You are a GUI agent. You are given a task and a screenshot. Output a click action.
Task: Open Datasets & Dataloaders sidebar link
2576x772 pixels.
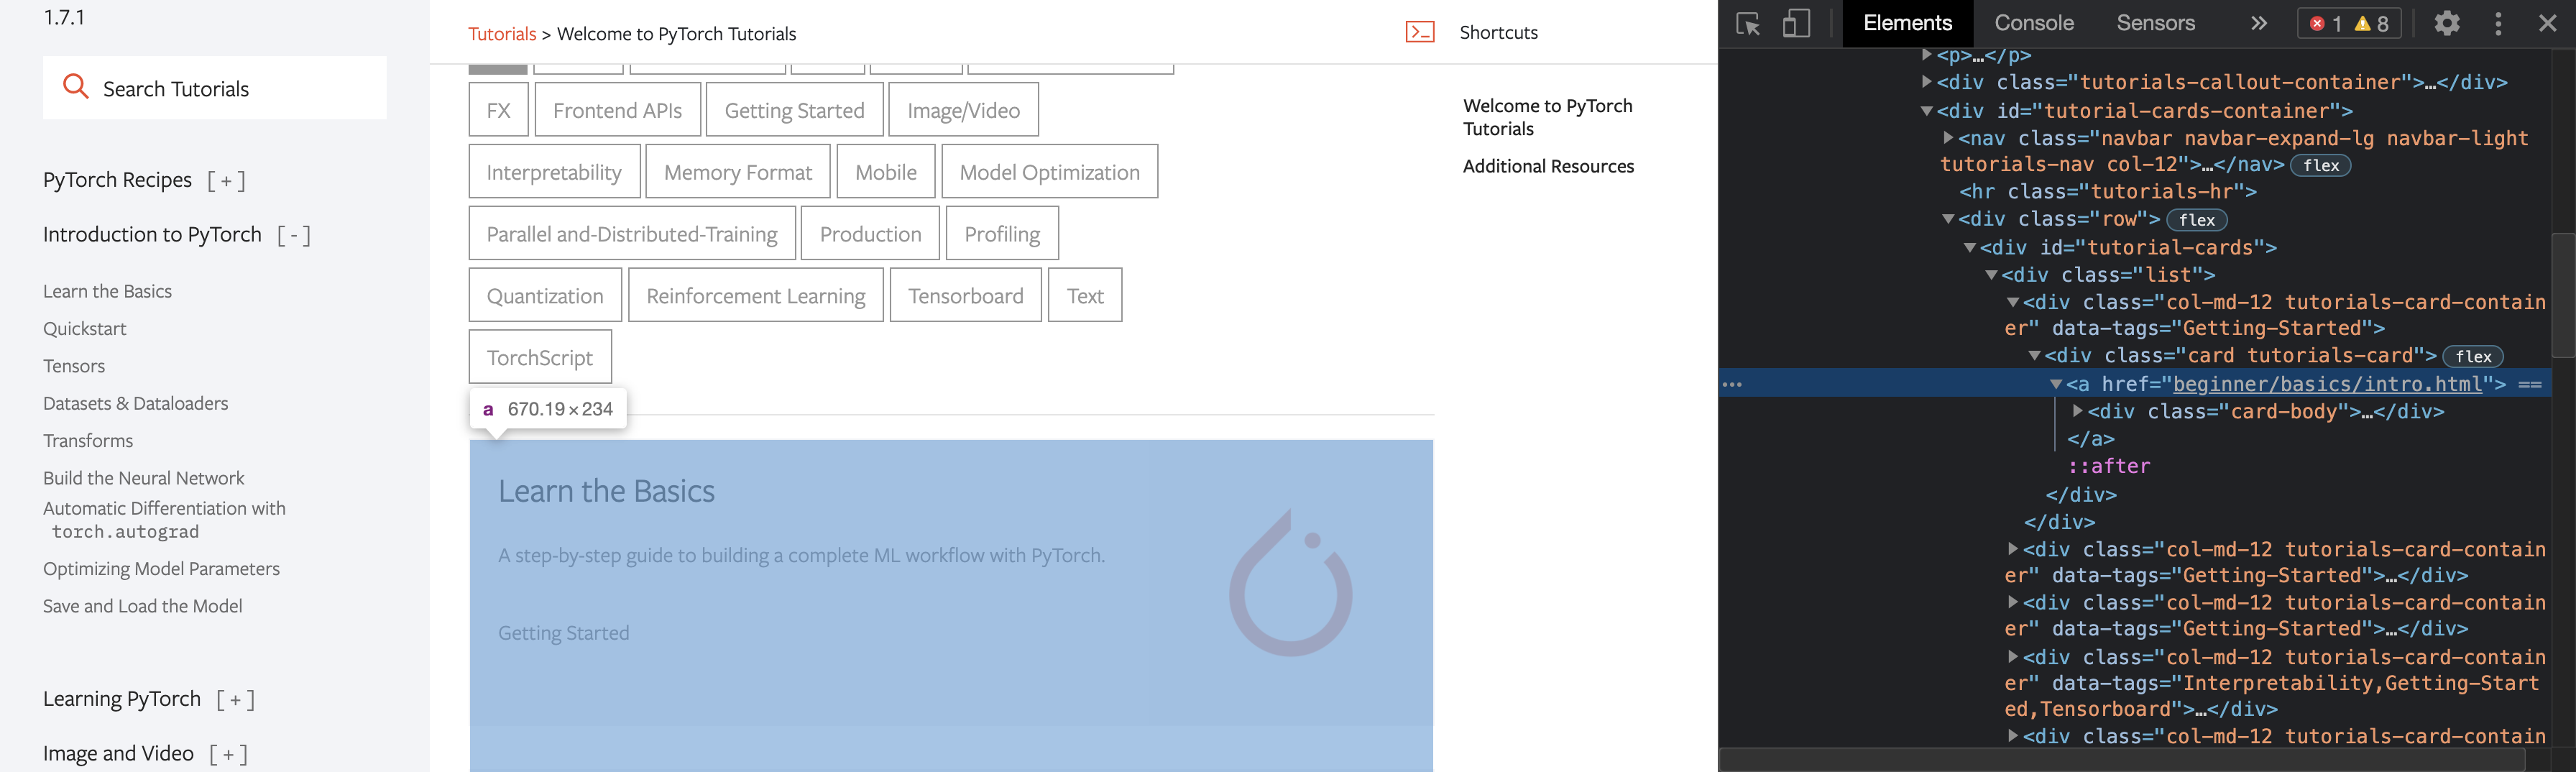pos(136,403)
